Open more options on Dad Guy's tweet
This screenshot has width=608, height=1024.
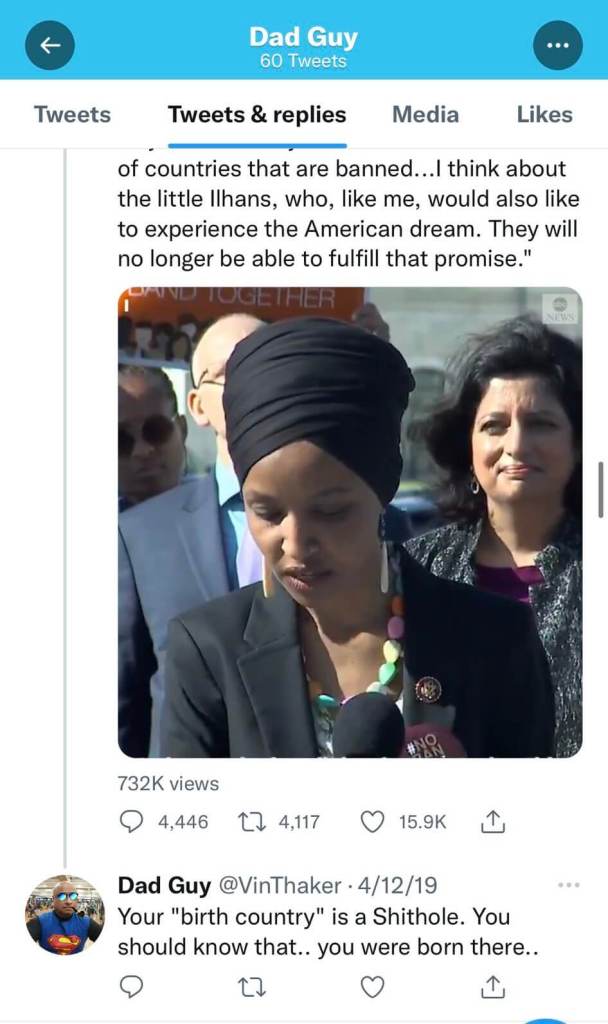pos(569,885)
